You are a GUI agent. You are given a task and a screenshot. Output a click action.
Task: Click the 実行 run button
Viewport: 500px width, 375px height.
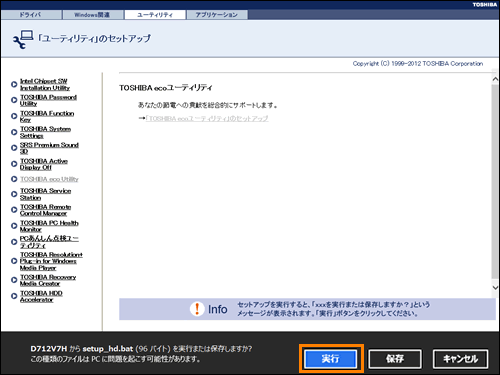click(x=330, y=359)
